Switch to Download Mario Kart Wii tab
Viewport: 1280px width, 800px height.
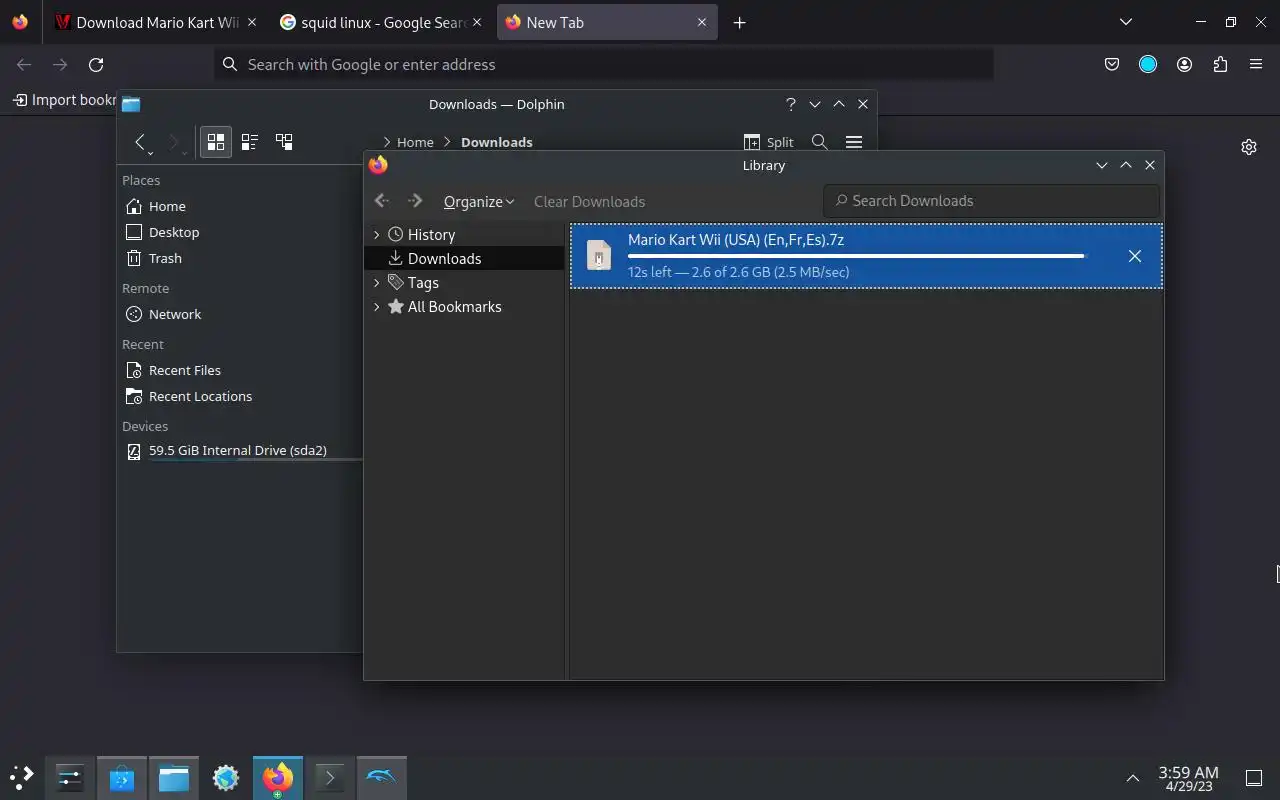[157, 22]
